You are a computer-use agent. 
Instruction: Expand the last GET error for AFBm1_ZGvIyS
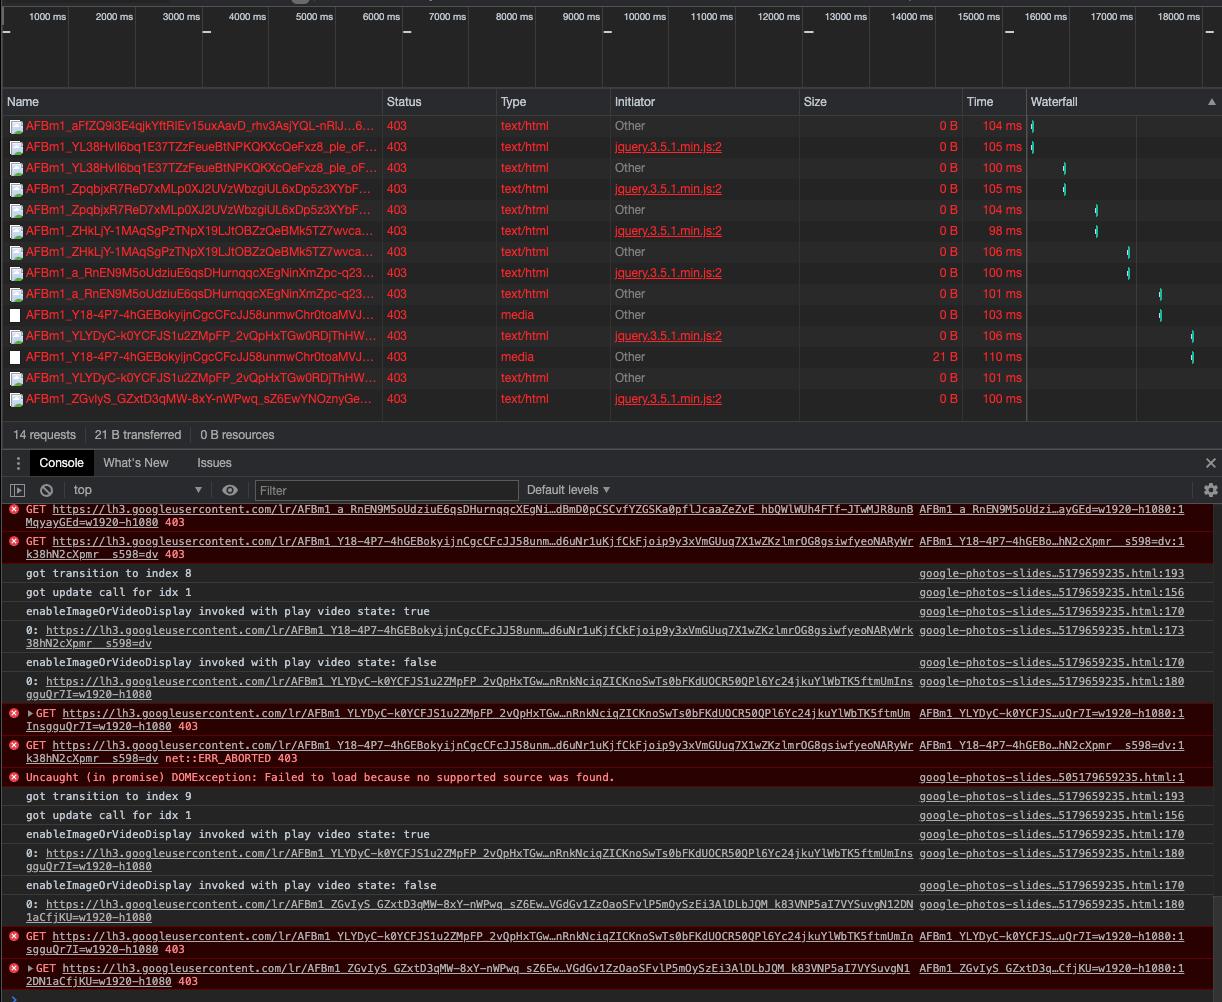[x=30, y=969]
